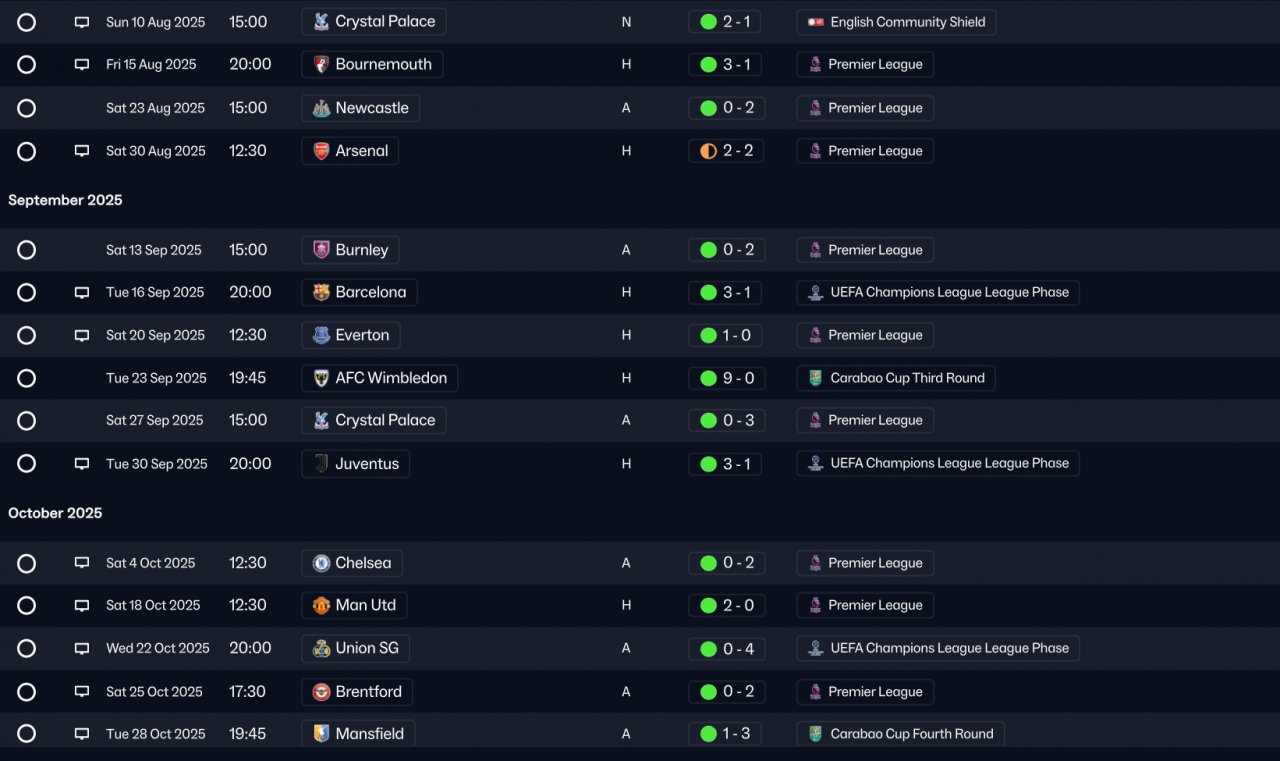1280x761 pixels.
Task: Open English Community Shield competition tag
Action: point(896,22)
